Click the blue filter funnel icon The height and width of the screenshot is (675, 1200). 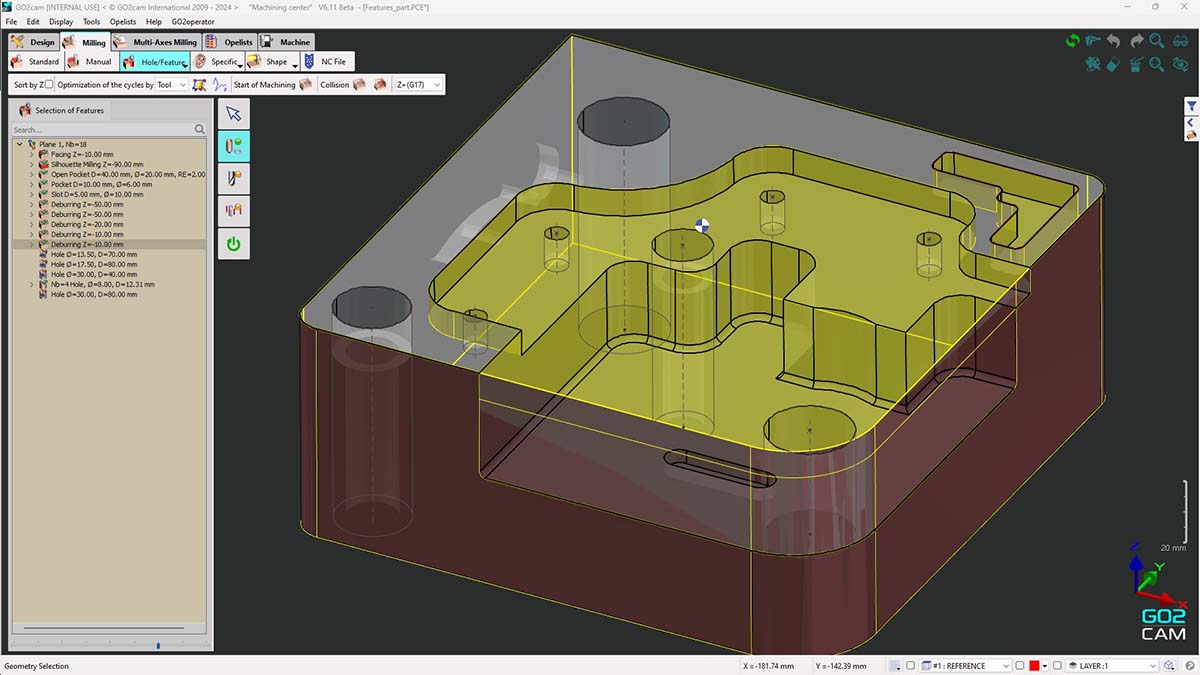point(1191,106)
